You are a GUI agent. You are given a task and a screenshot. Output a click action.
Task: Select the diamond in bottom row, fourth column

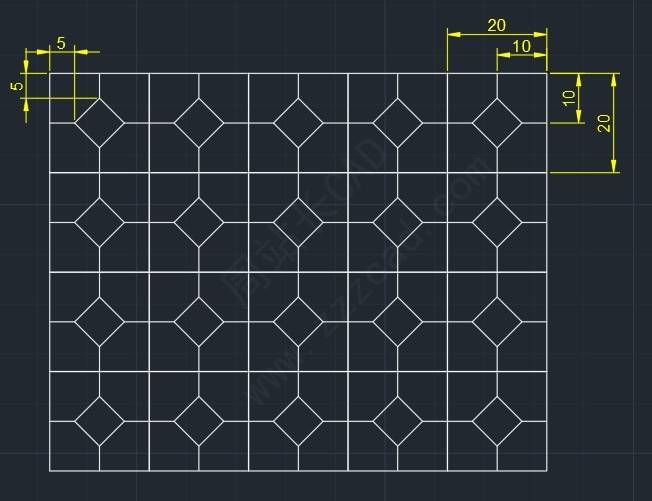(397, 420)
